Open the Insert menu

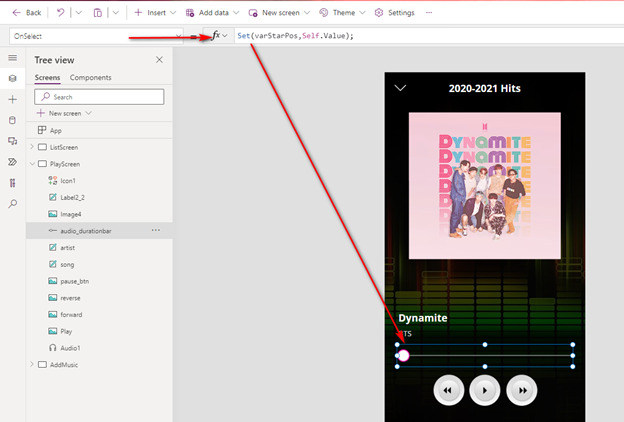[155, 13]
